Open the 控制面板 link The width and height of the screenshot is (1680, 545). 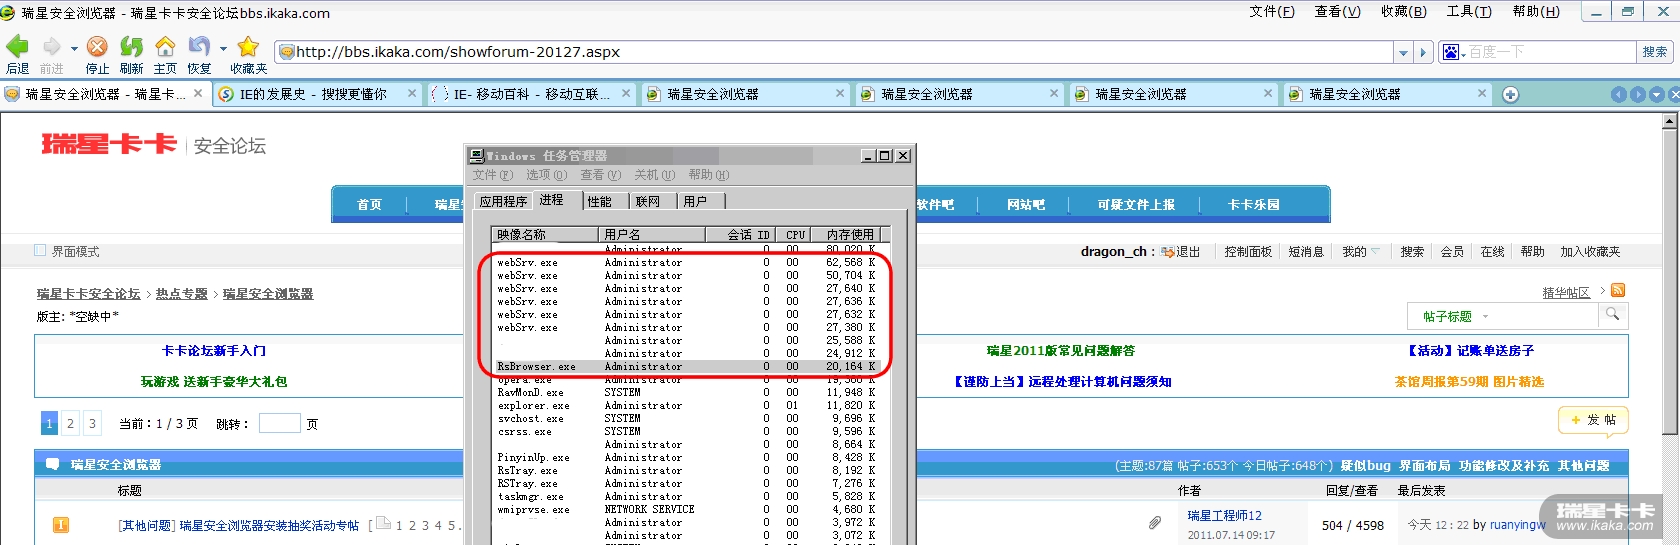point(1248,252)
